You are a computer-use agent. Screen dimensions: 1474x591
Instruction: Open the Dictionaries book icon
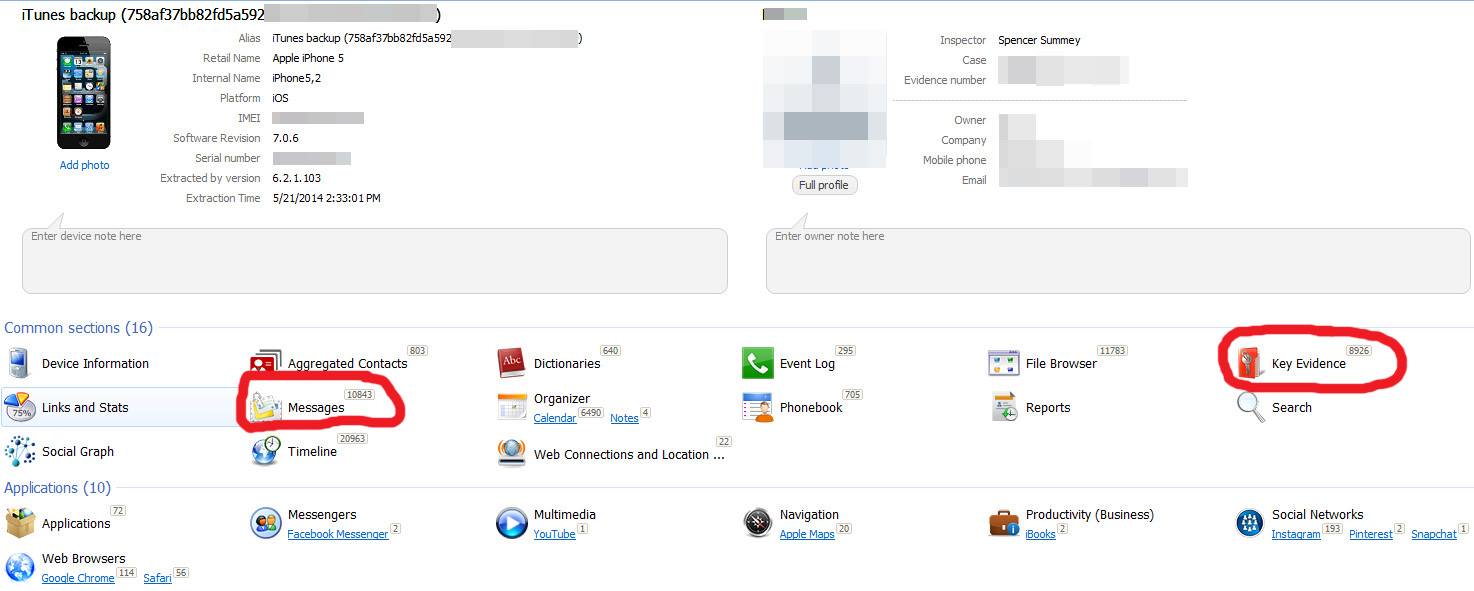pyautogui.click(x=511, y=363)
